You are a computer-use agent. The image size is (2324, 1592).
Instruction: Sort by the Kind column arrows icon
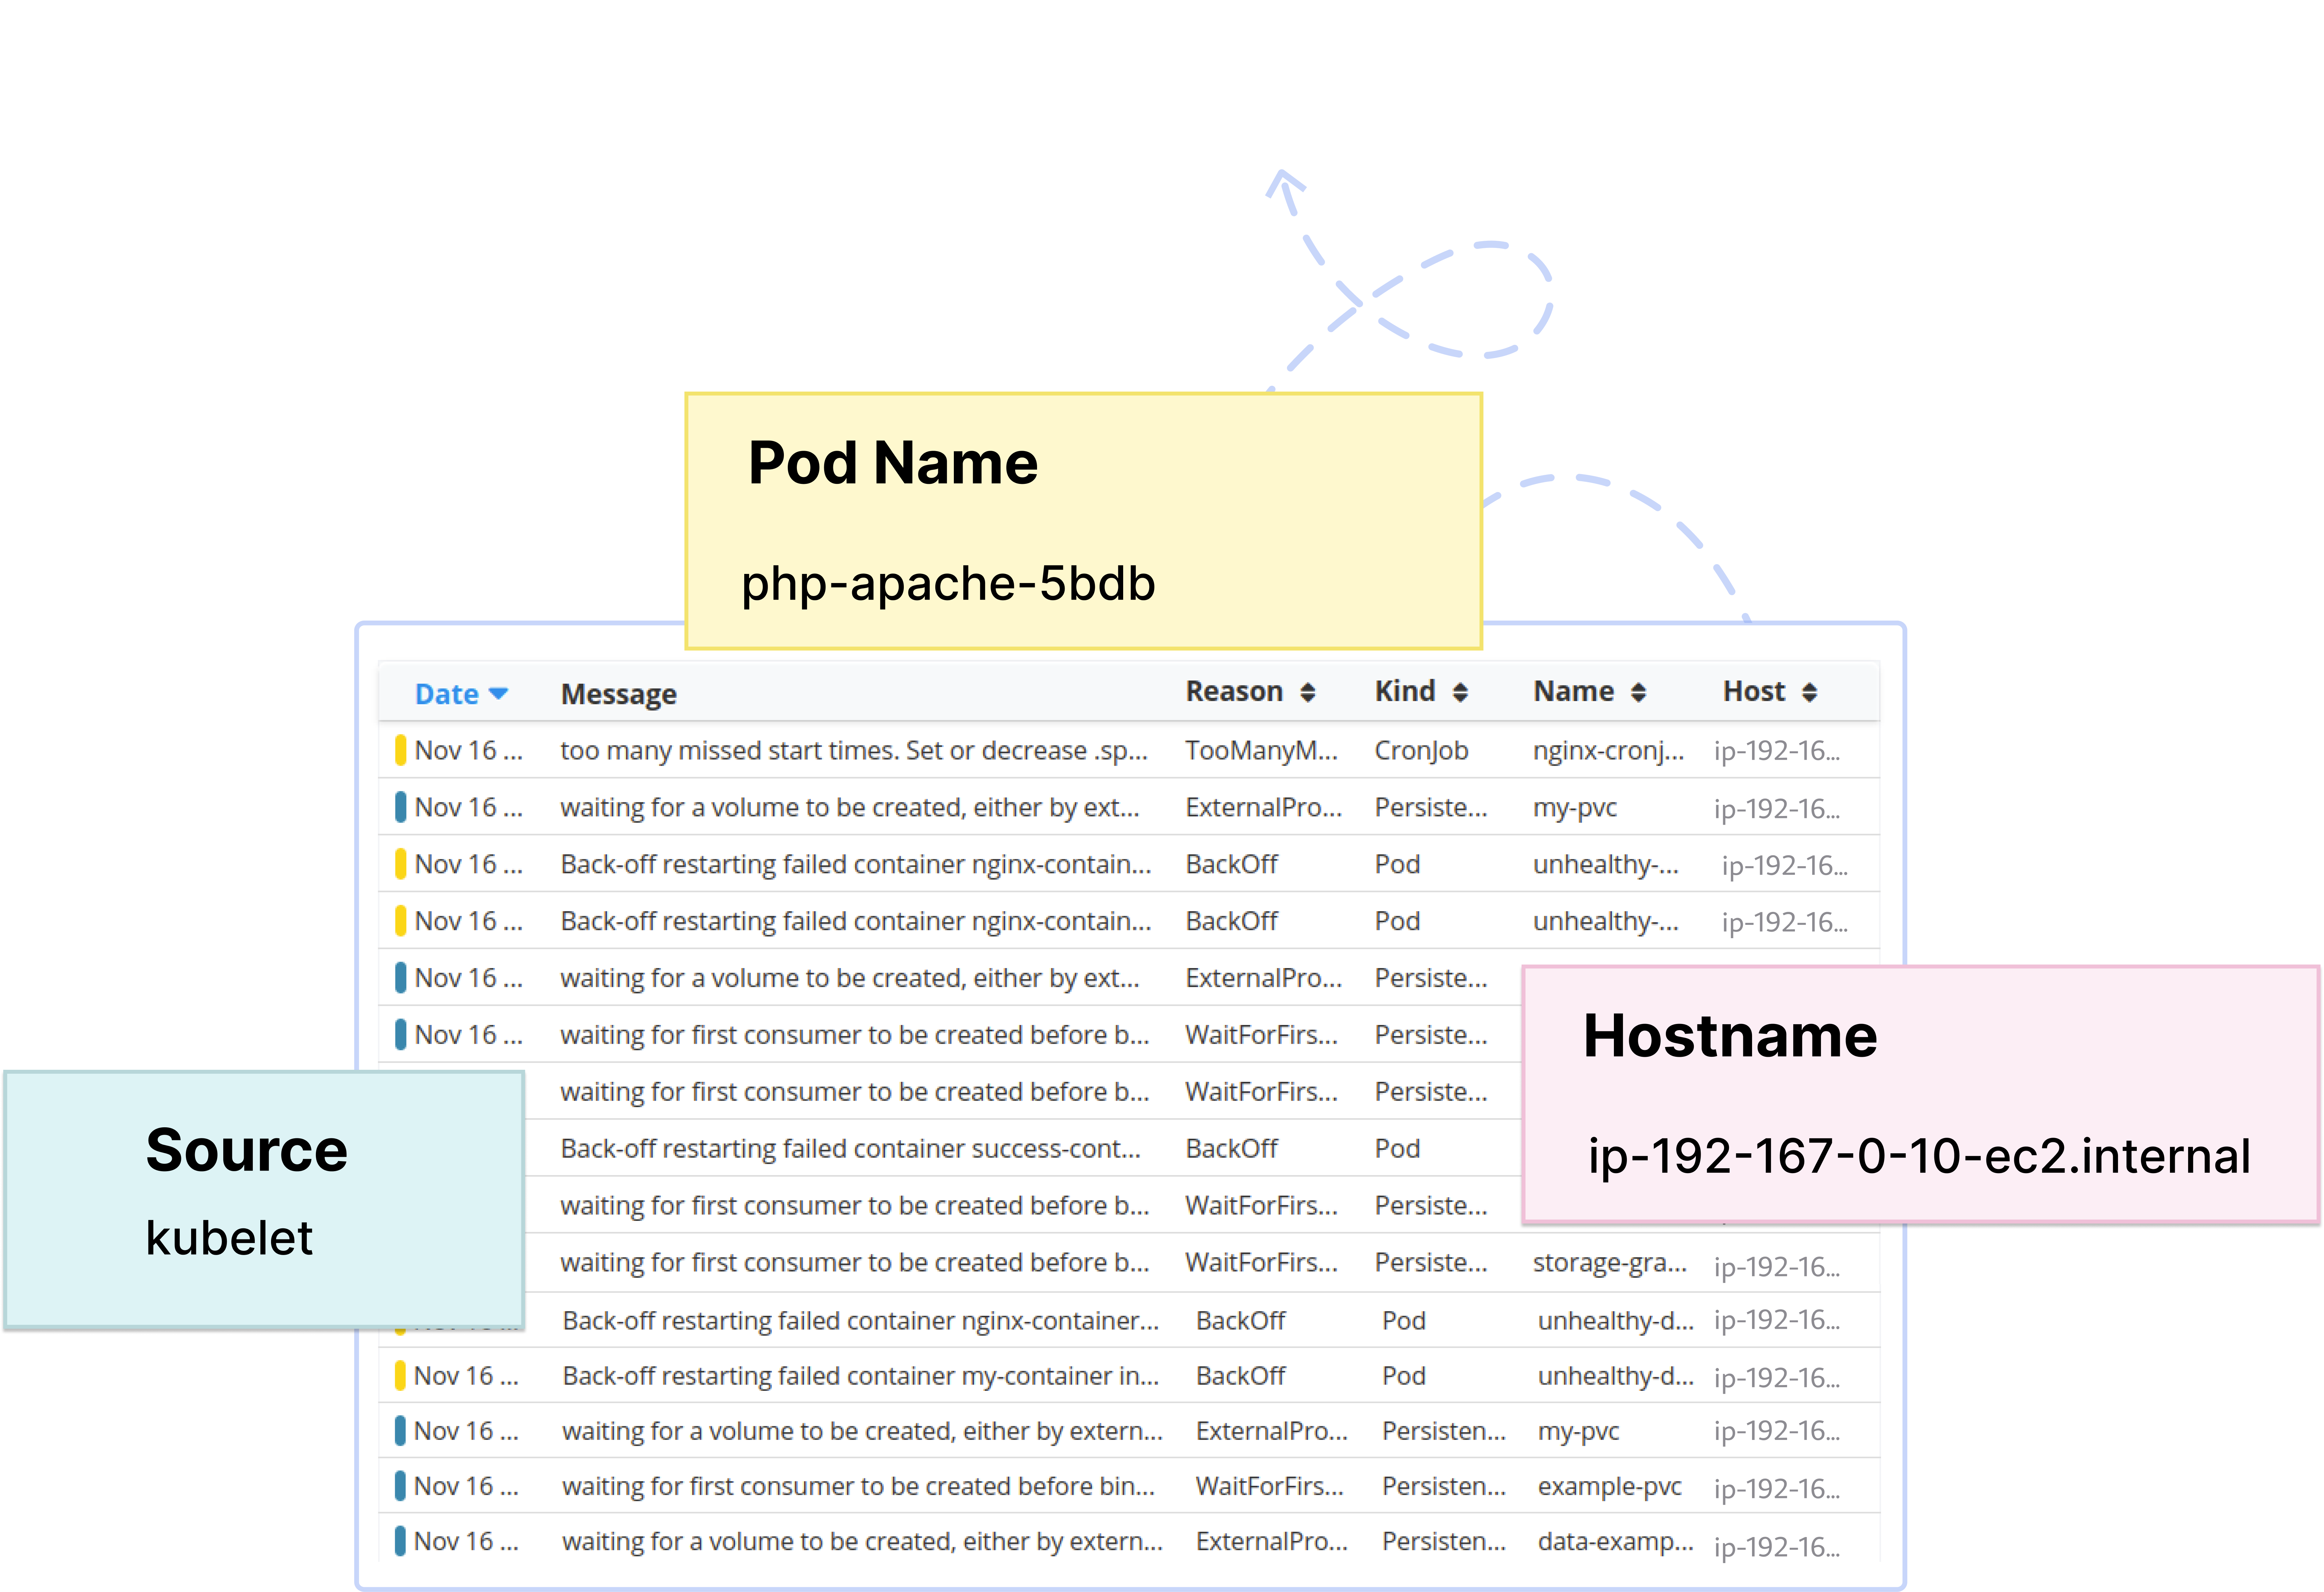pyautogui.click(x=1460, y=692)
